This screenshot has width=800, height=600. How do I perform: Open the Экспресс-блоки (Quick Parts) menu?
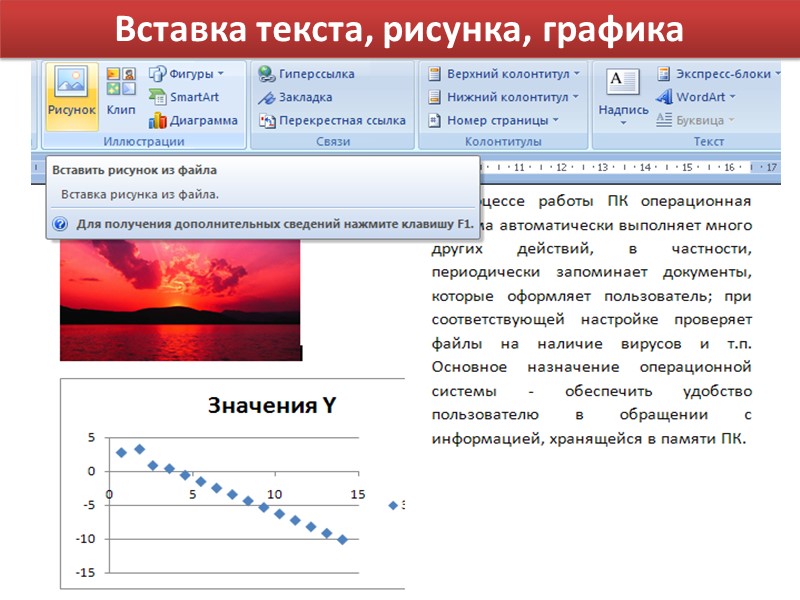point(712,72)
